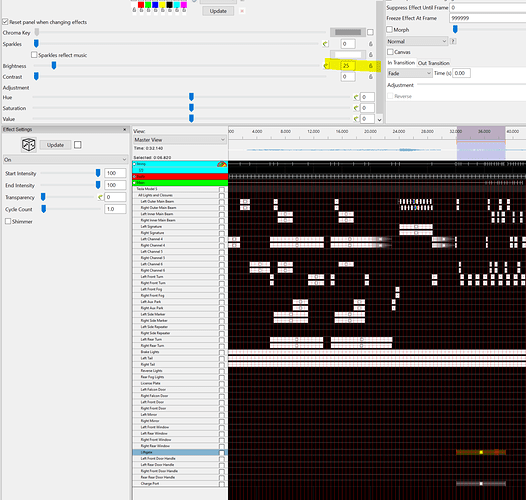Tick the Brake Lights row checkbox
526x500 pixels.
[222, 352]
